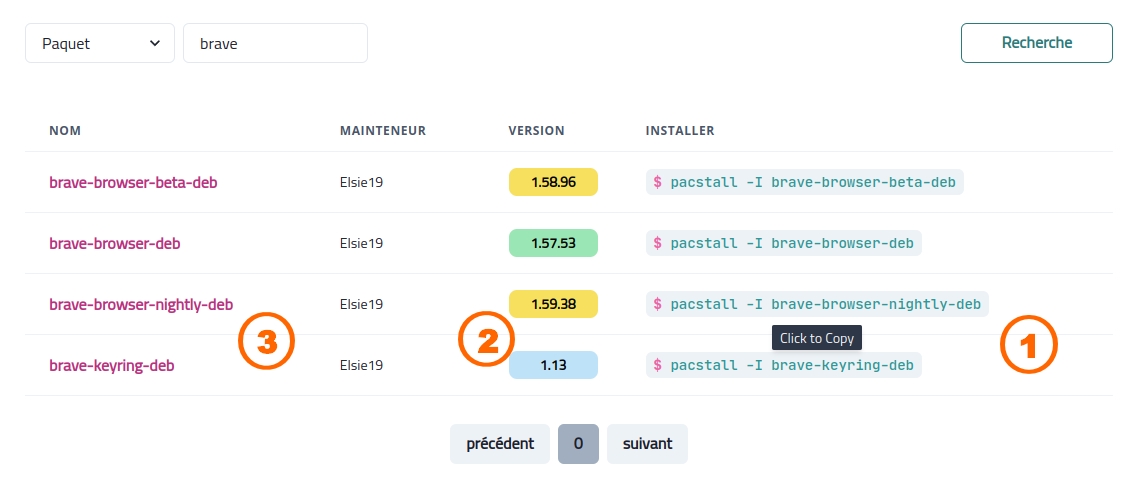Click the yellow 1.59.38 version badge

coord(553,304)
